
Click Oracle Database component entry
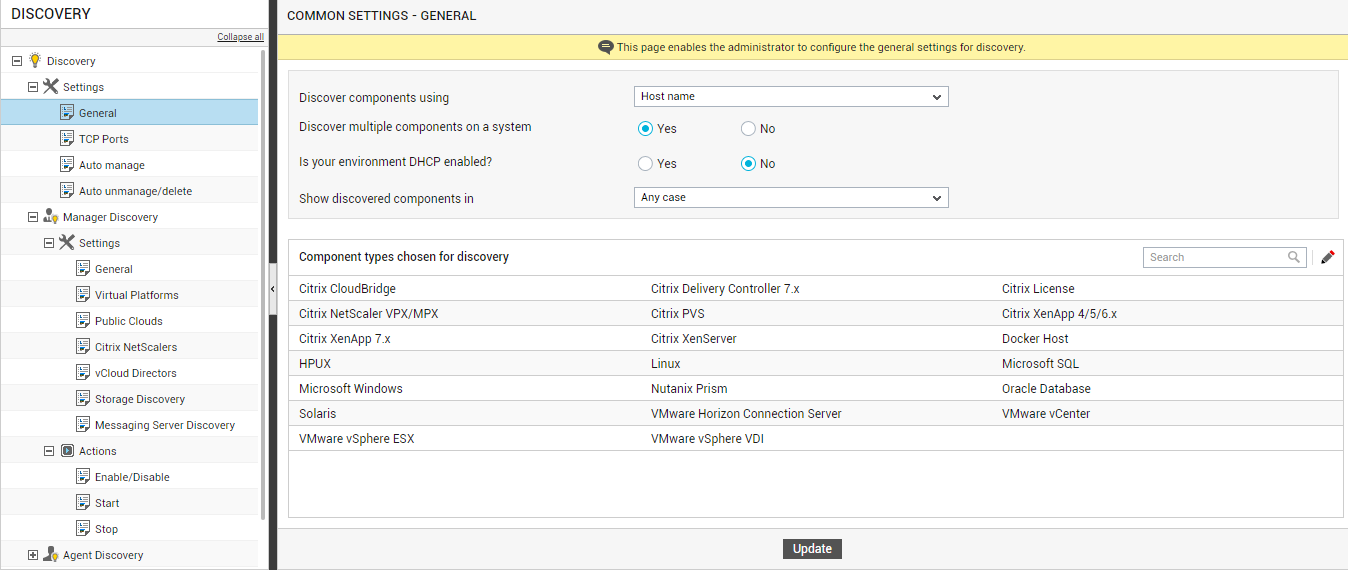[x=1046, y=389]
